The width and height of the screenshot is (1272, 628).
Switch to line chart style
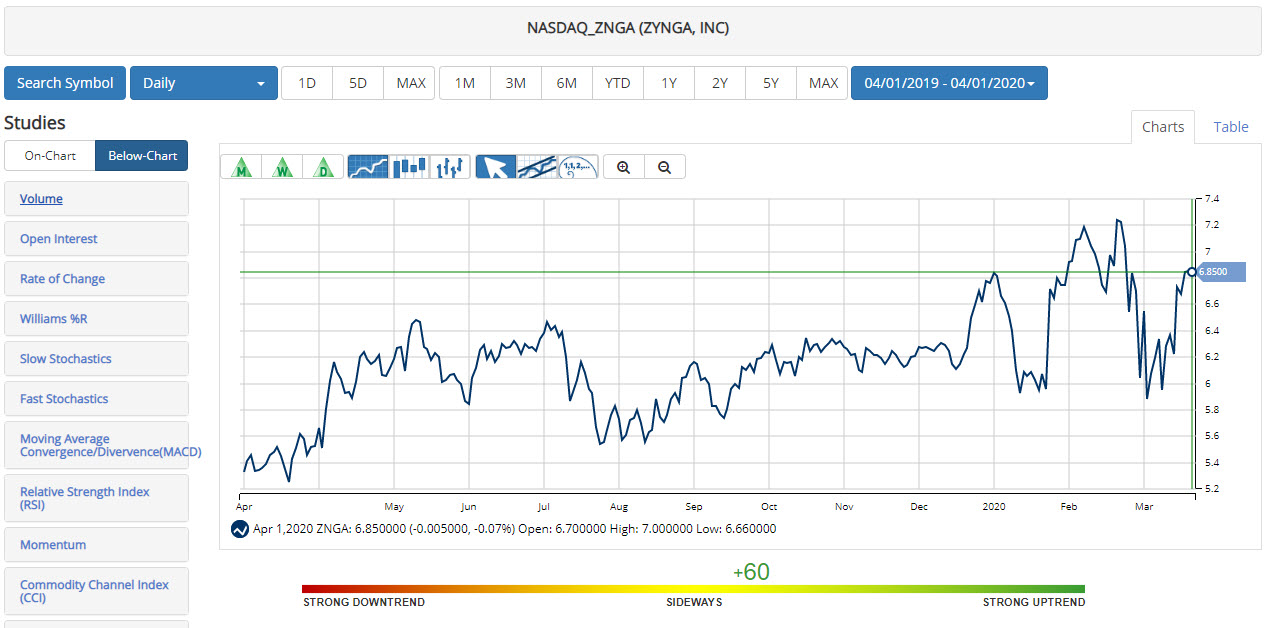(x=368, y=167)
